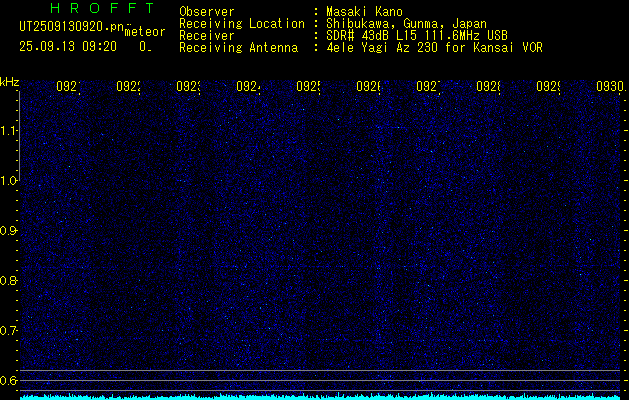Click the green HROFFT title text
This screenshot has width=629, height=400.
pyautogui.click(x=102, y=8)
